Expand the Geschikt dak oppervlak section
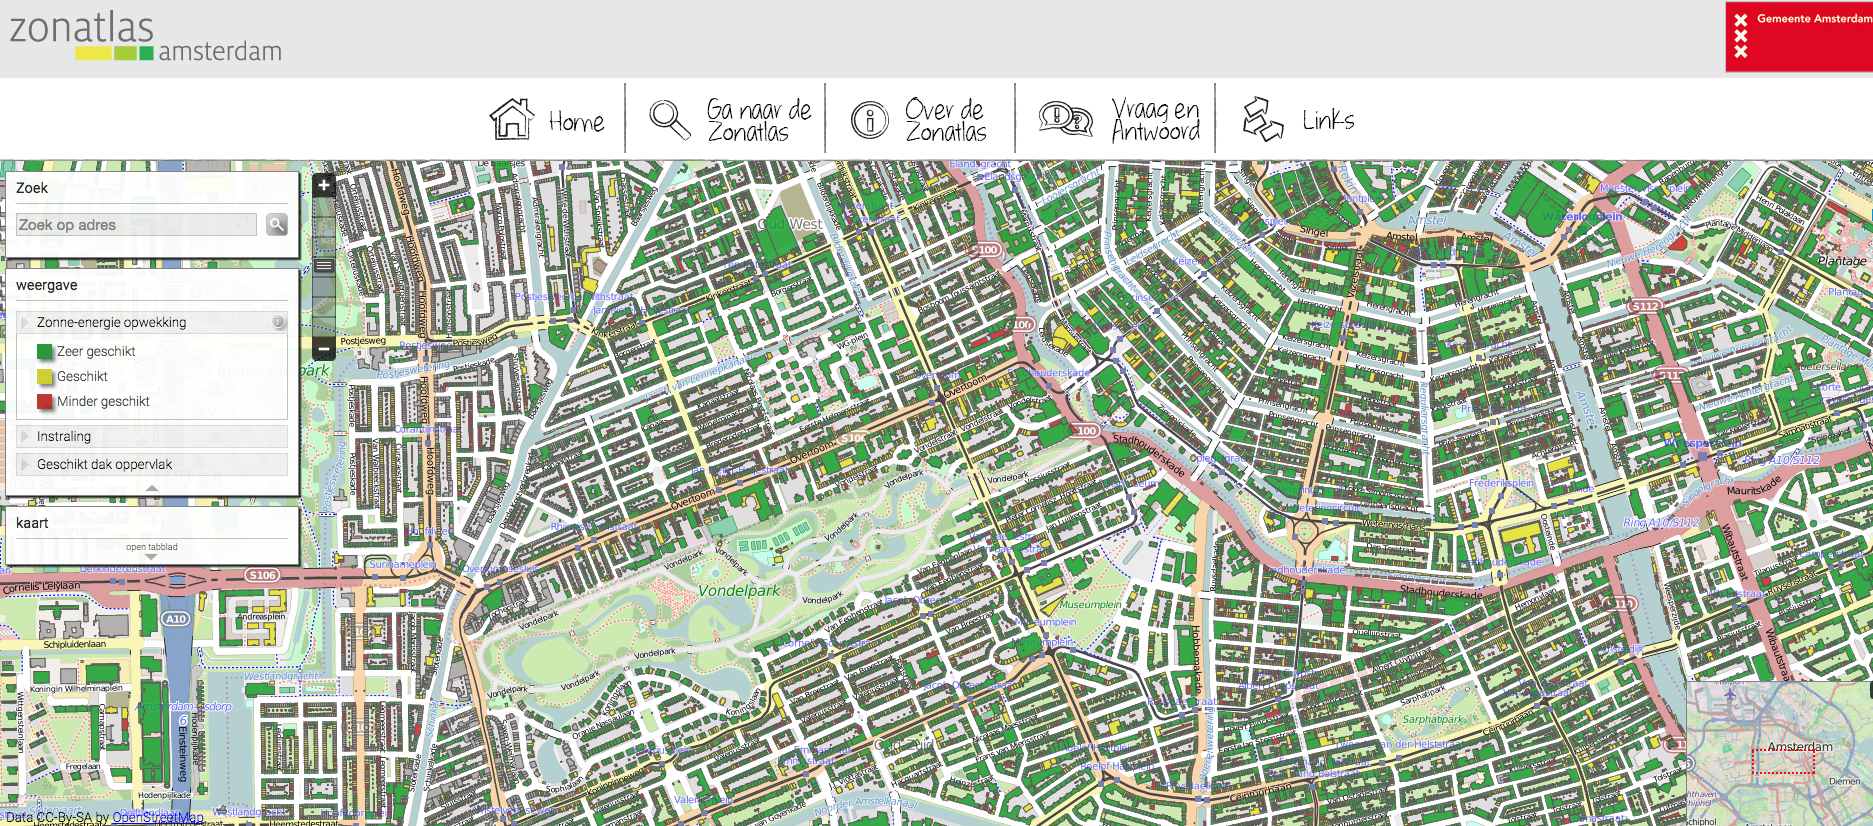This screenshot has width=1873, height=826. click(x=152, y=464)
